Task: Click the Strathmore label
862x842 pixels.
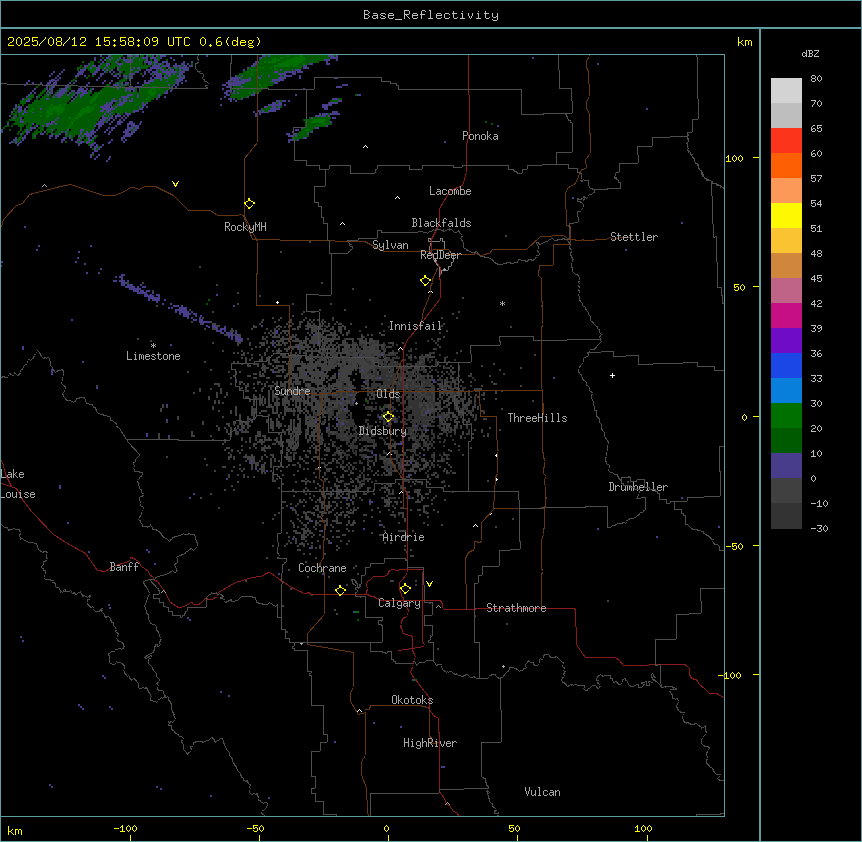Action: coord(516,608)
